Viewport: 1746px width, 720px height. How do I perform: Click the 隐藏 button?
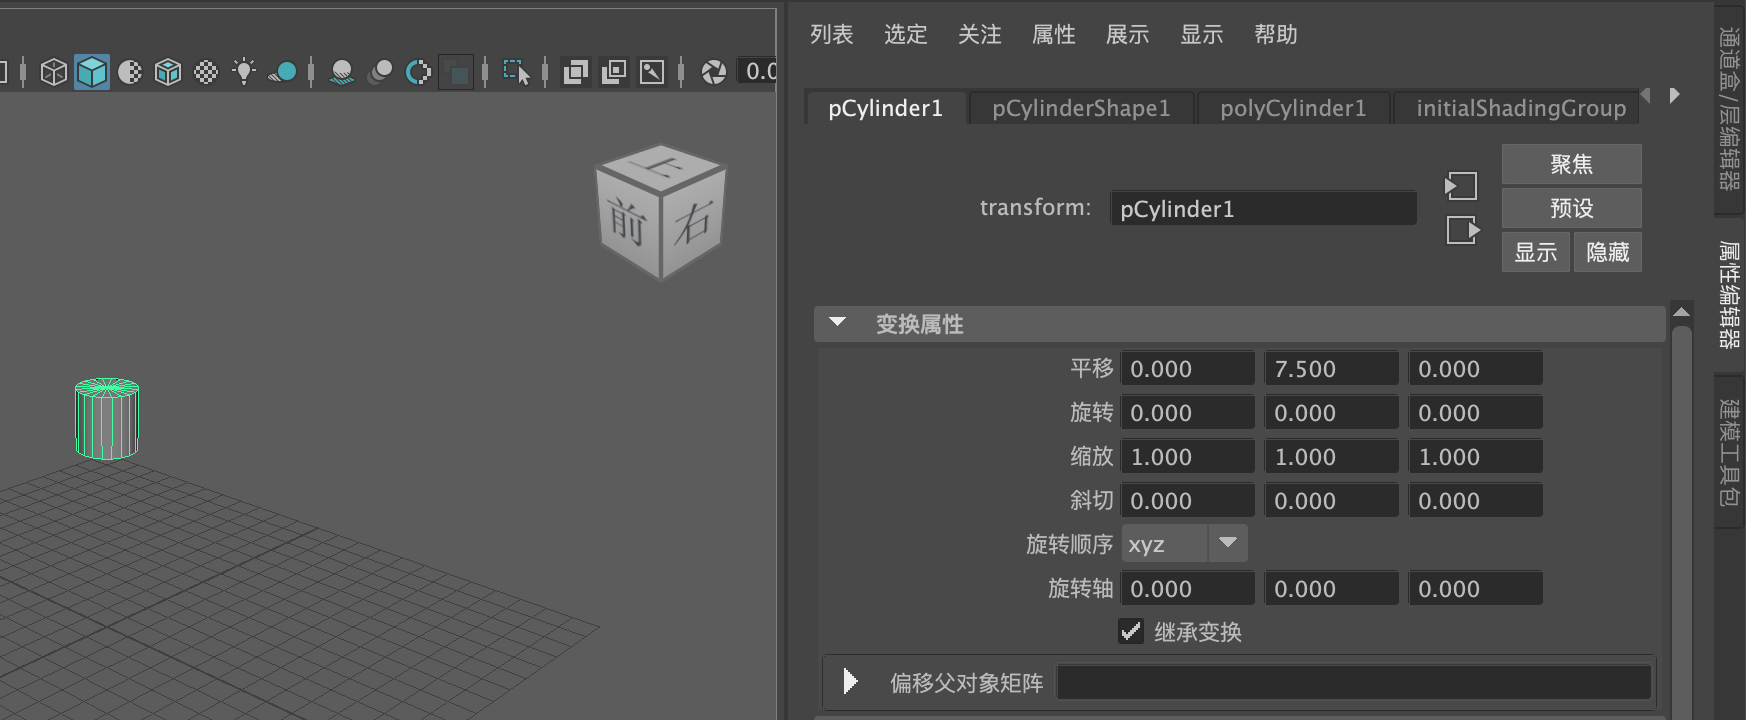click(1607, 252)
